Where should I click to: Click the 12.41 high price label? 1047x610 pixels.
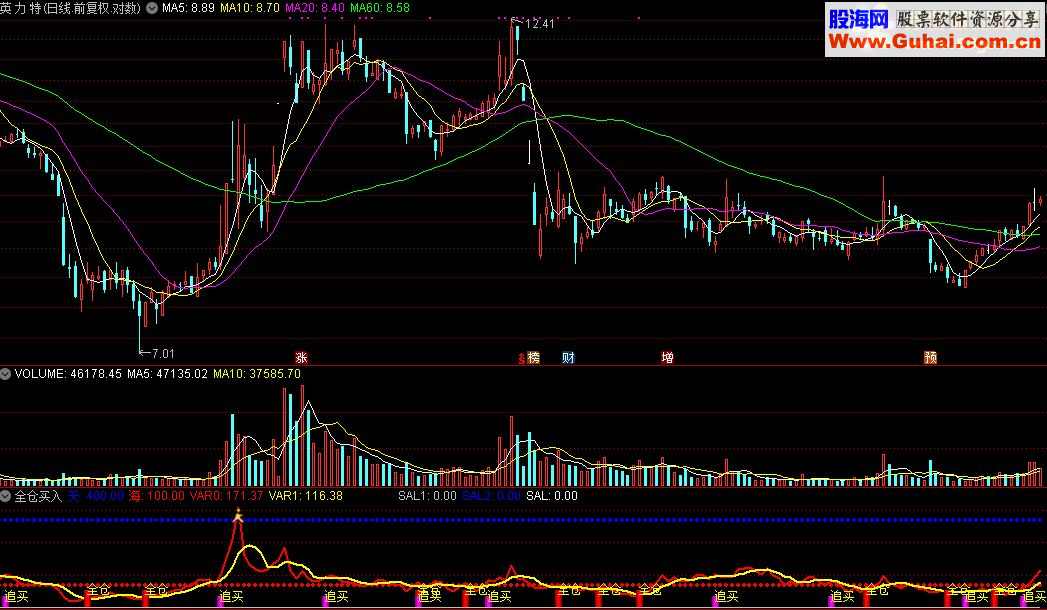(x=540, y=24)
